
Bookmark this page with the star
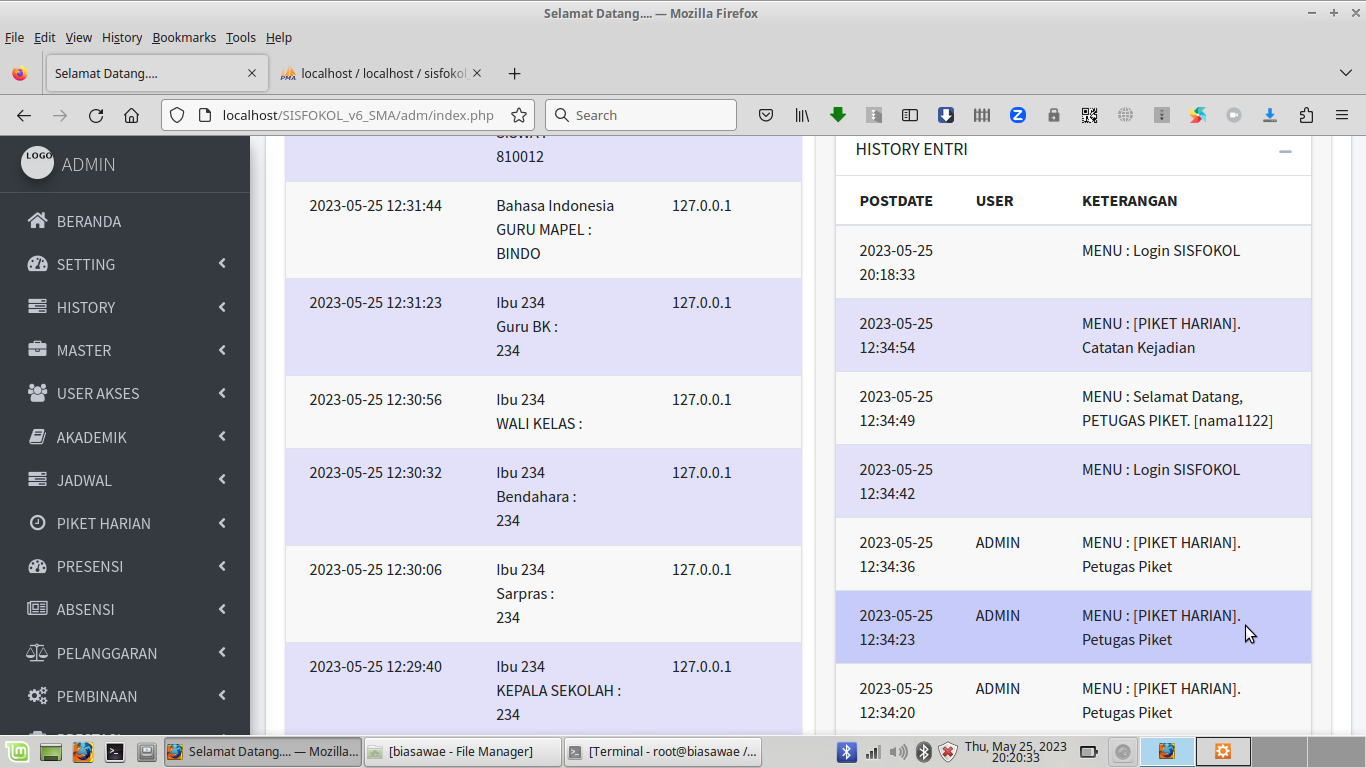tap(518, 115)
